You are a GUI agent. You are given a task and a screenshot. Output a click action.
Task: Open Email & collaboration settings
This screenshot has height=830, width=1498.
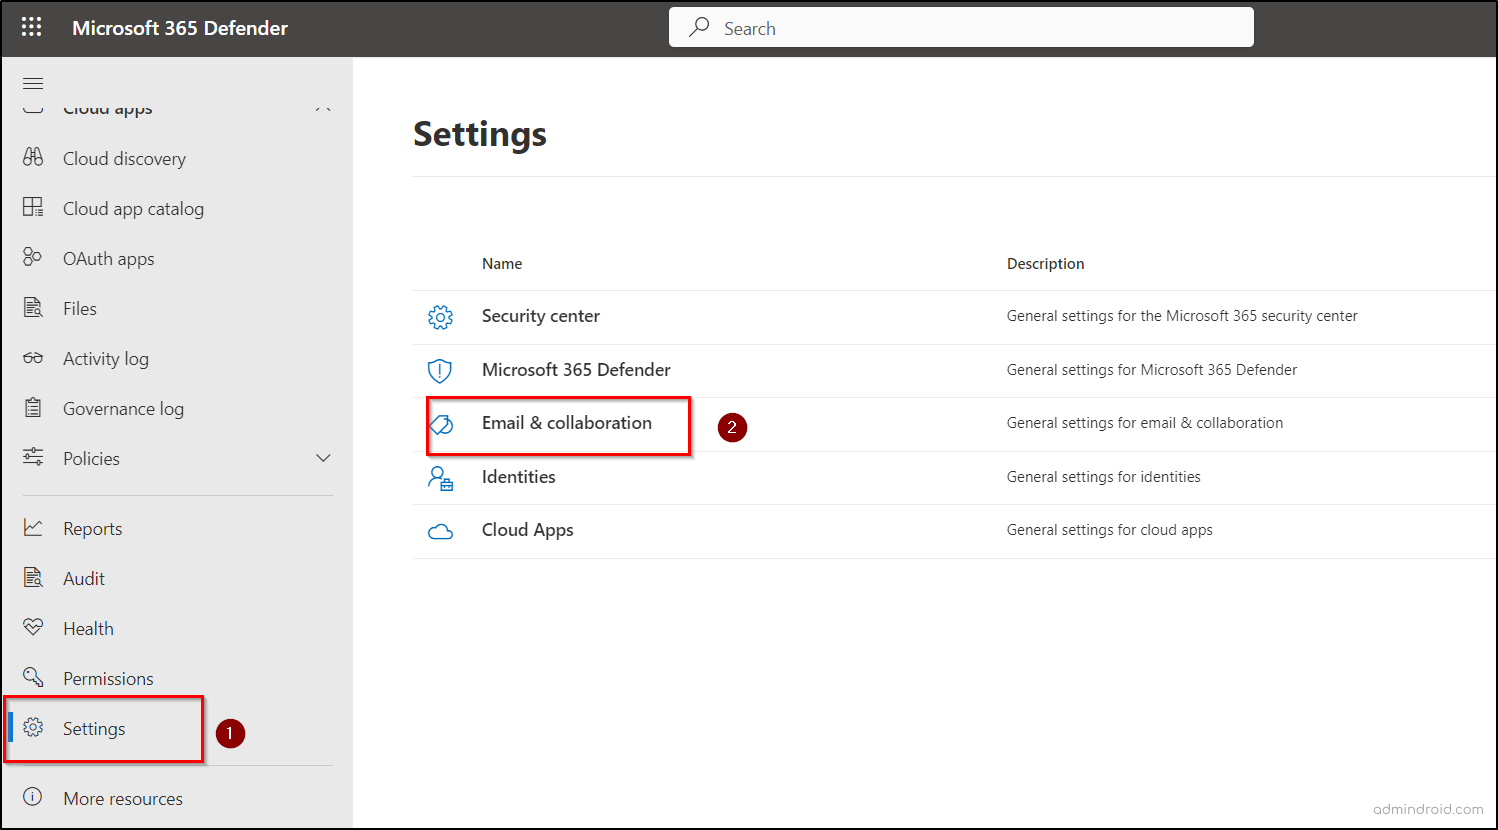[567, 423]
